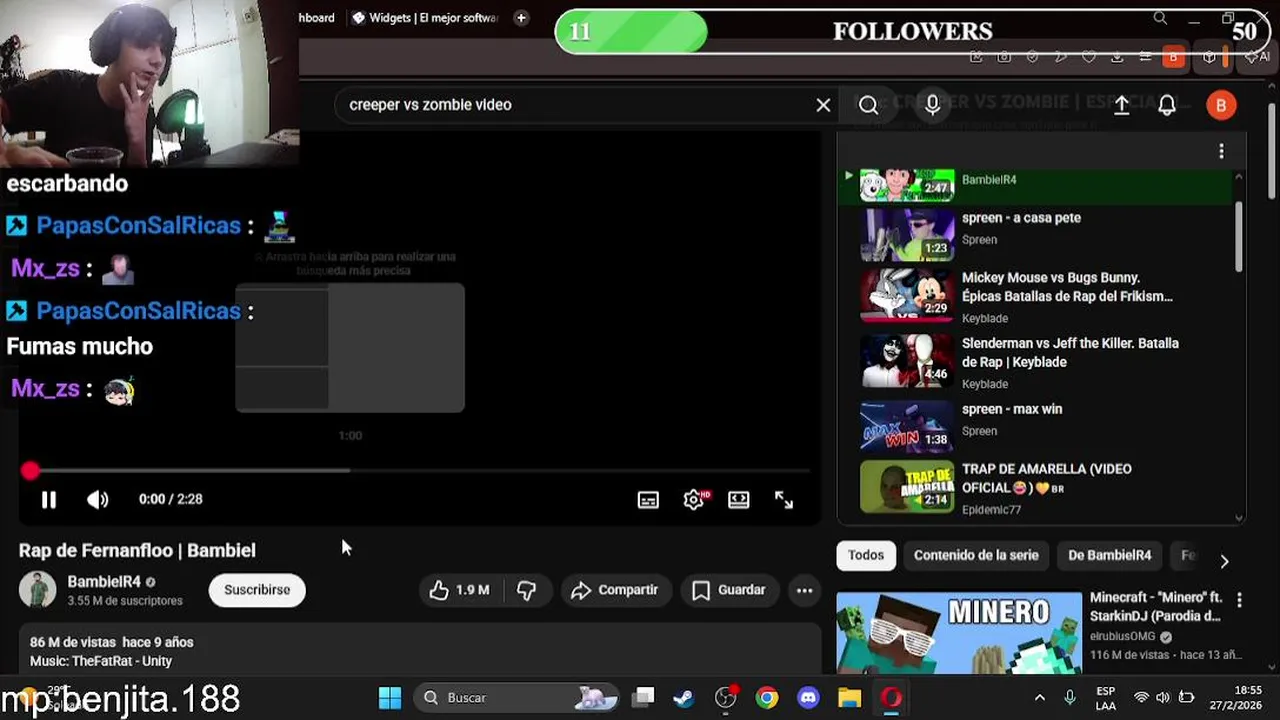Click playlist scrollbar up arrow
Screen dimensions: 1280x720
click(x=1240, y=176)
